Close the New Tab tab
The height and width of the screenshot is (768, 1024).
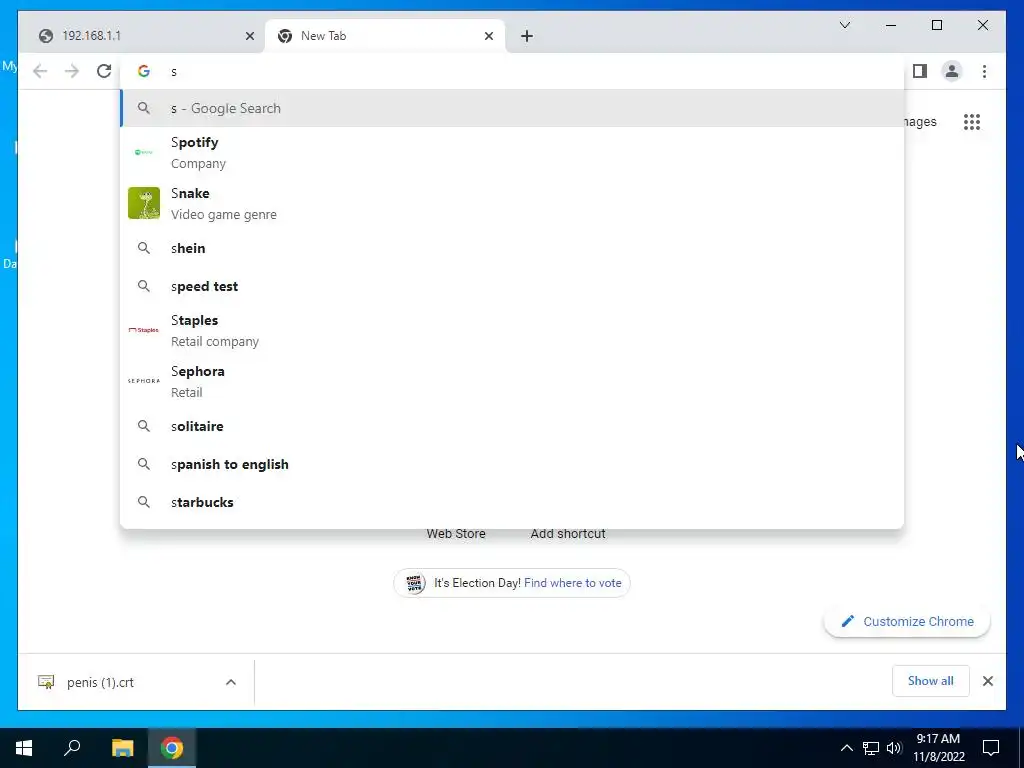[488, 36]
